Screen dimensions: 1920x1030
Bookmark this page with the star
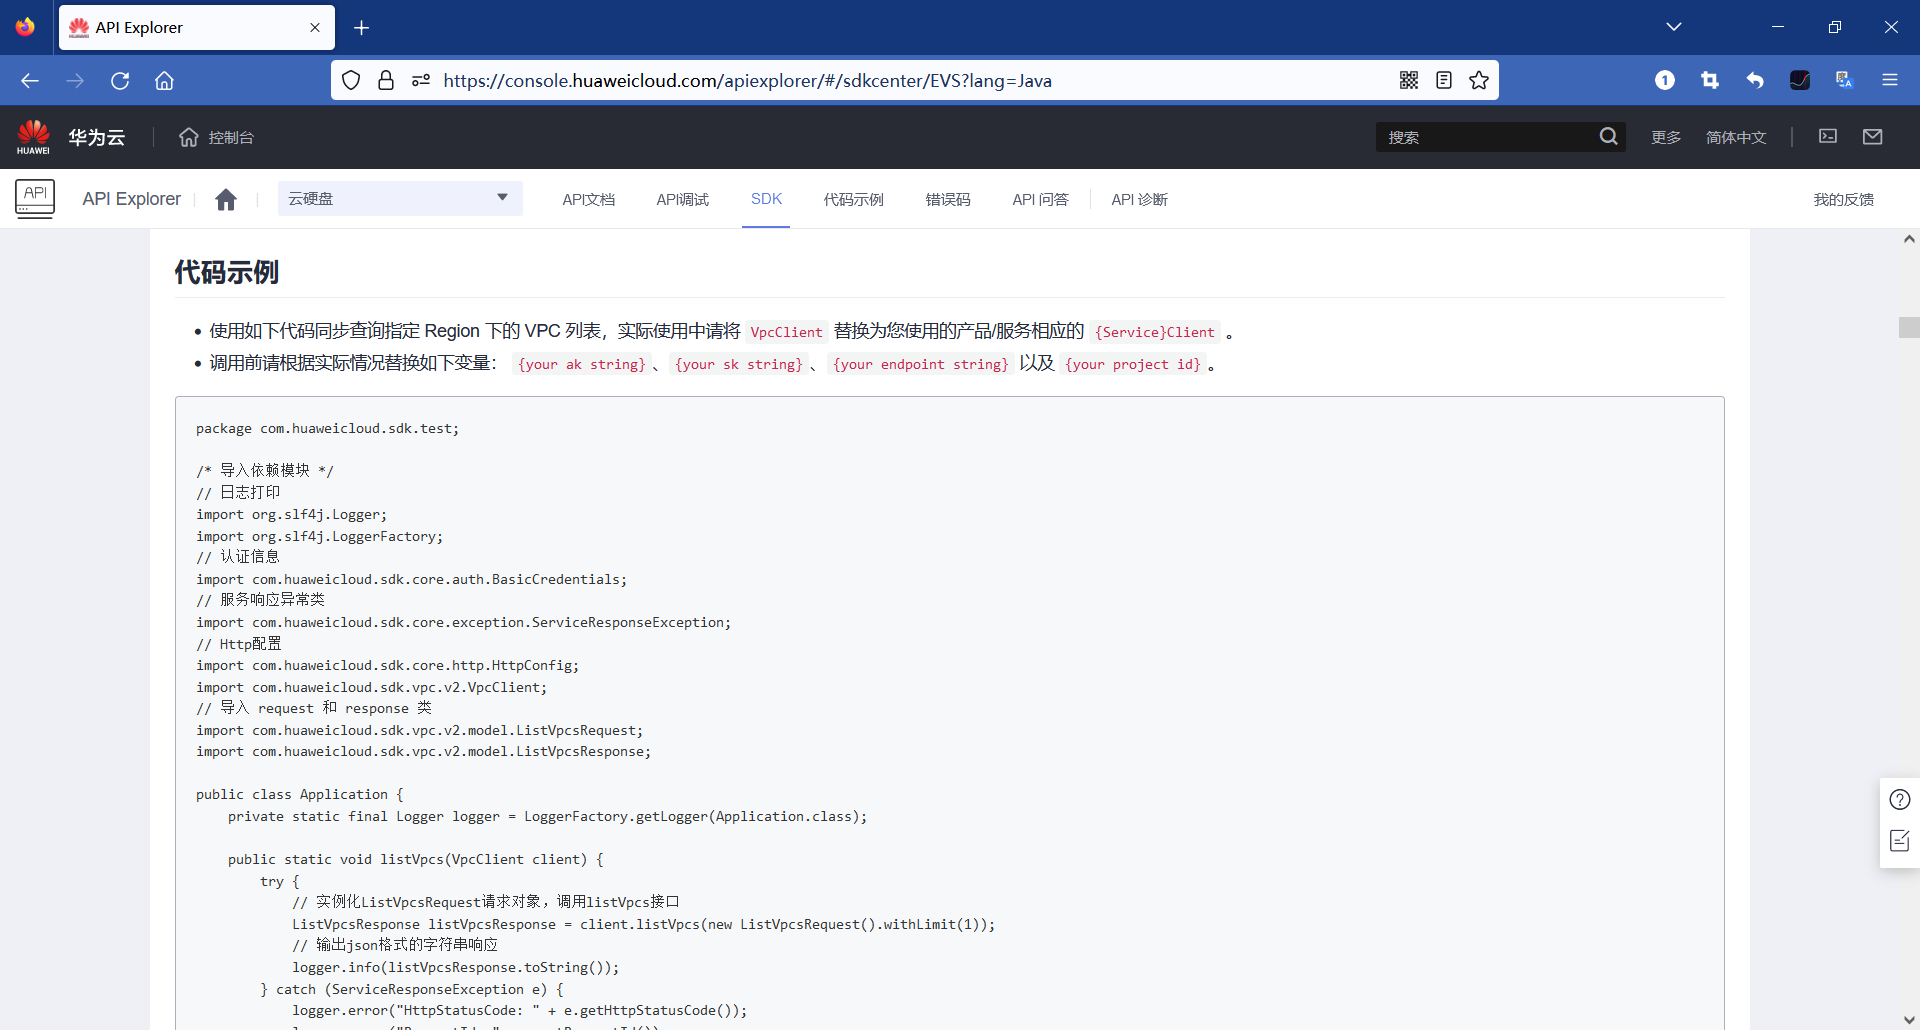click(1479, 81)
